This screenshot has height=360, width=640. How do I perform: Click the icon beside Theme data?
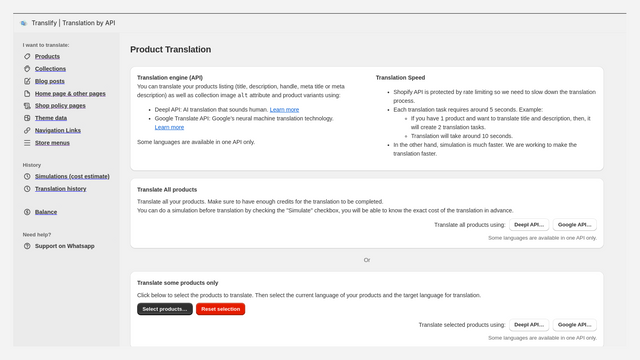27,118
